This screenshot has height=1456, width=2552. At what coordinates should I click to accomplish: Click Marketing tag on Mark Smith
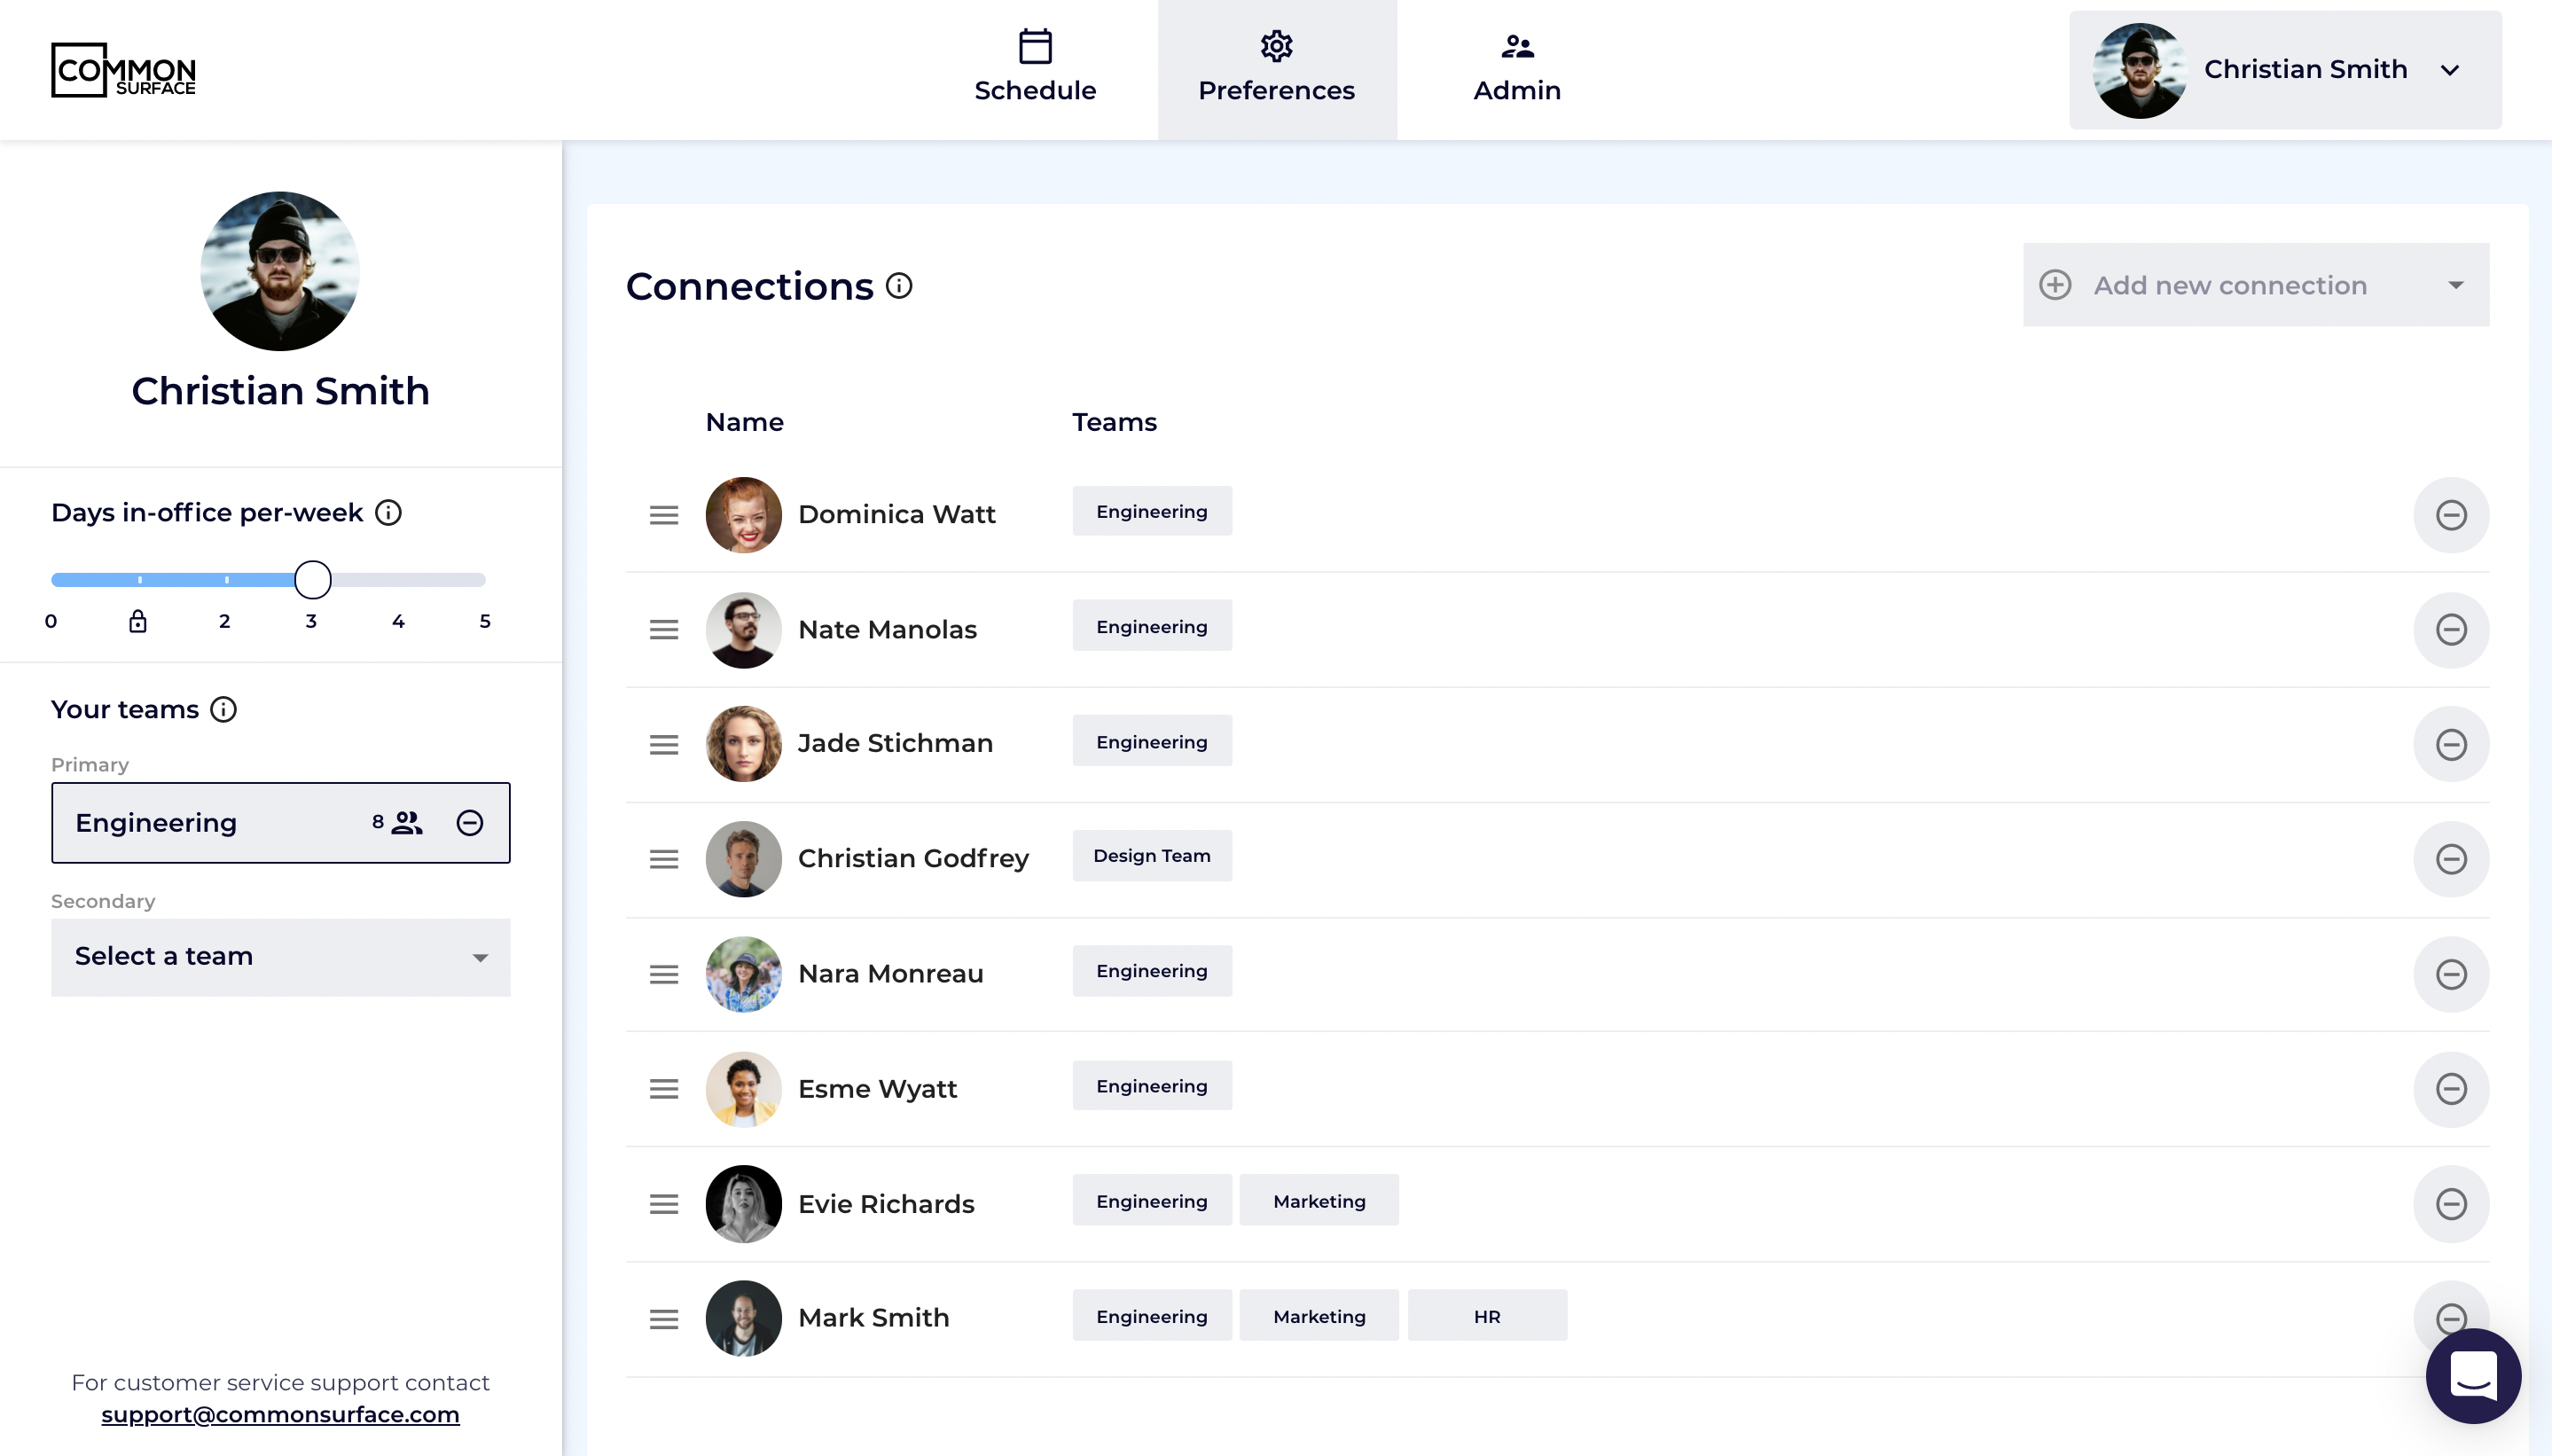click(x=1318, y=1316)
